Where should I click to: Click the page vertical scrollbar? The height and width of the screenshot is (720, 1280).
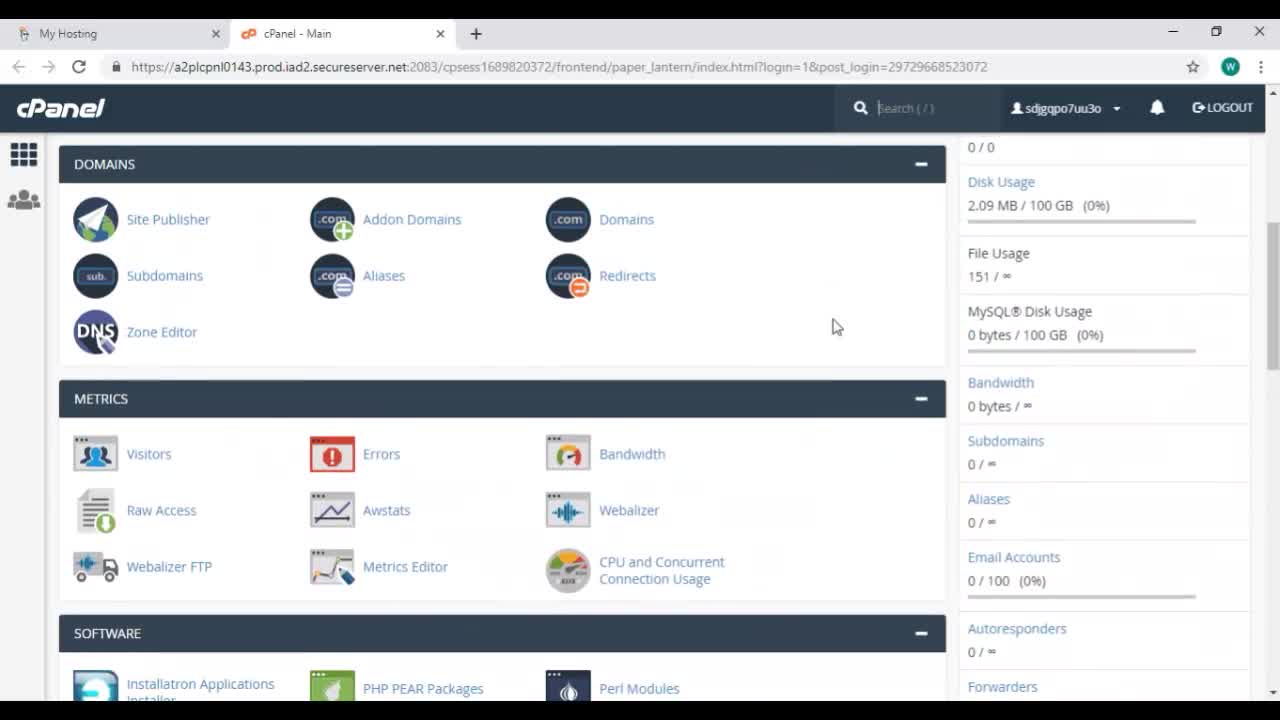pyautogui.click(x=1272, y=296)
